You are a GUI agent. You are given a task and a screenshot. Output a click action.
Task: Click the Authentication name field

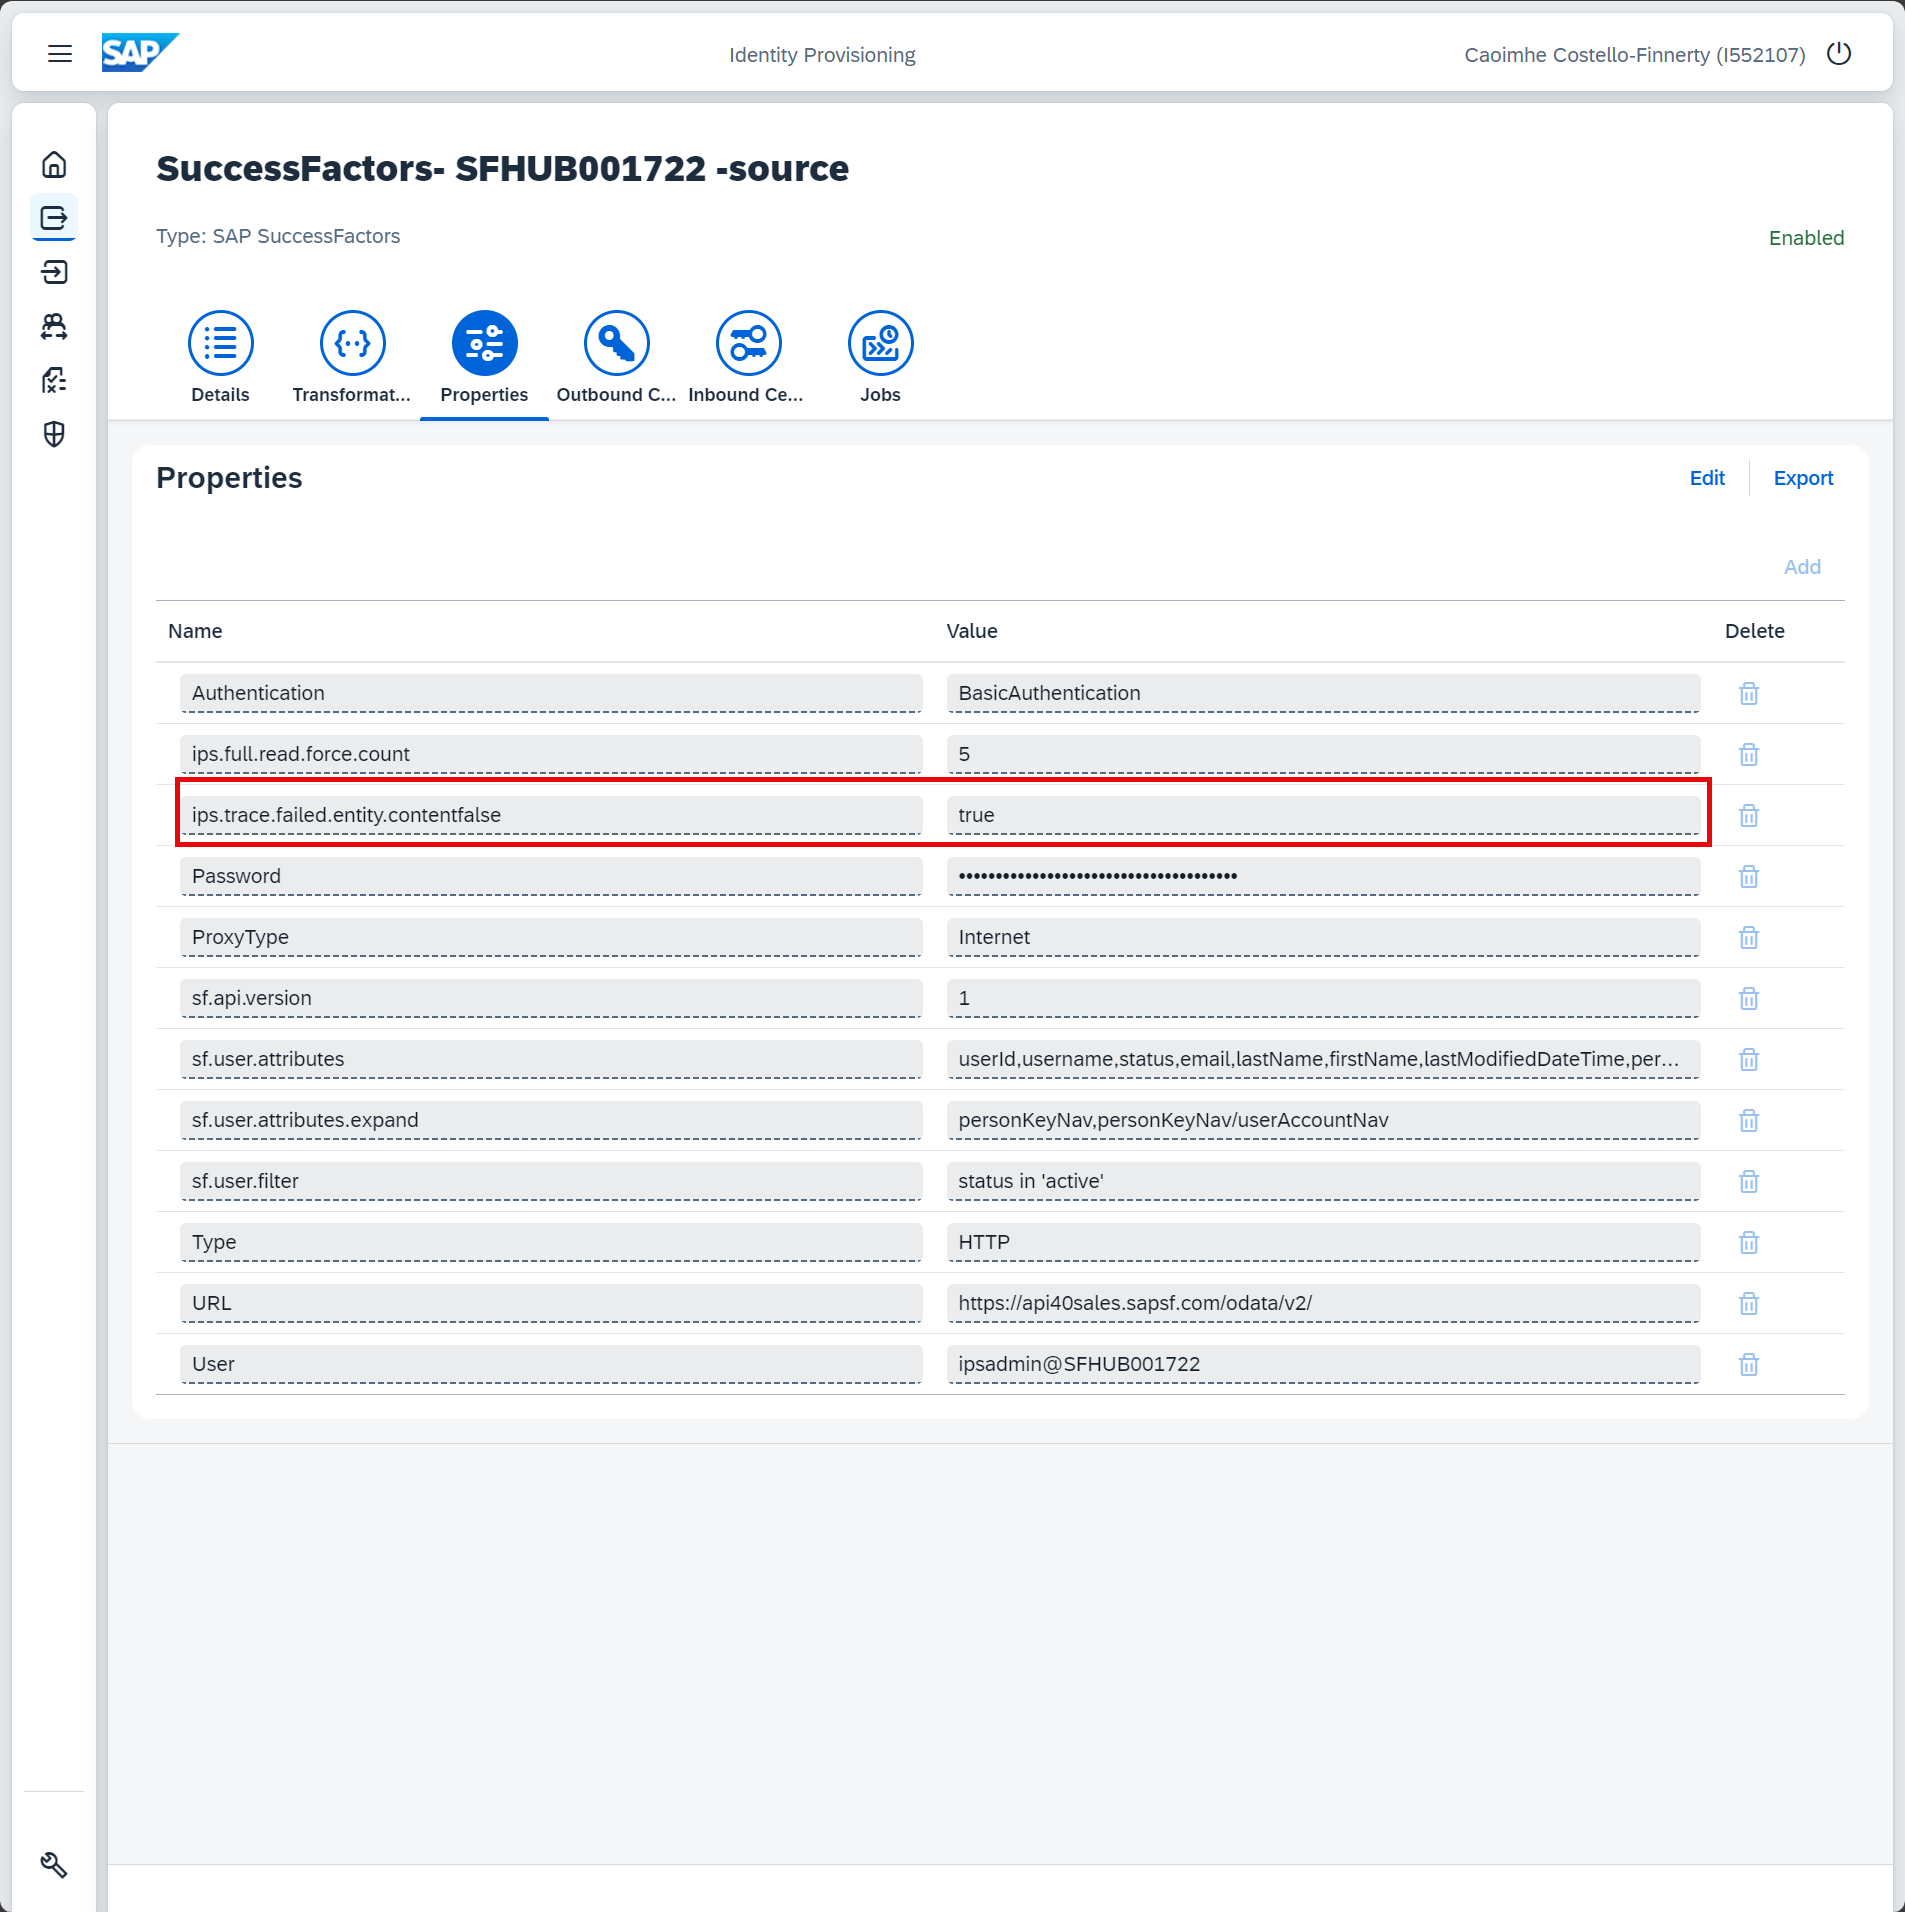[551, 693]
